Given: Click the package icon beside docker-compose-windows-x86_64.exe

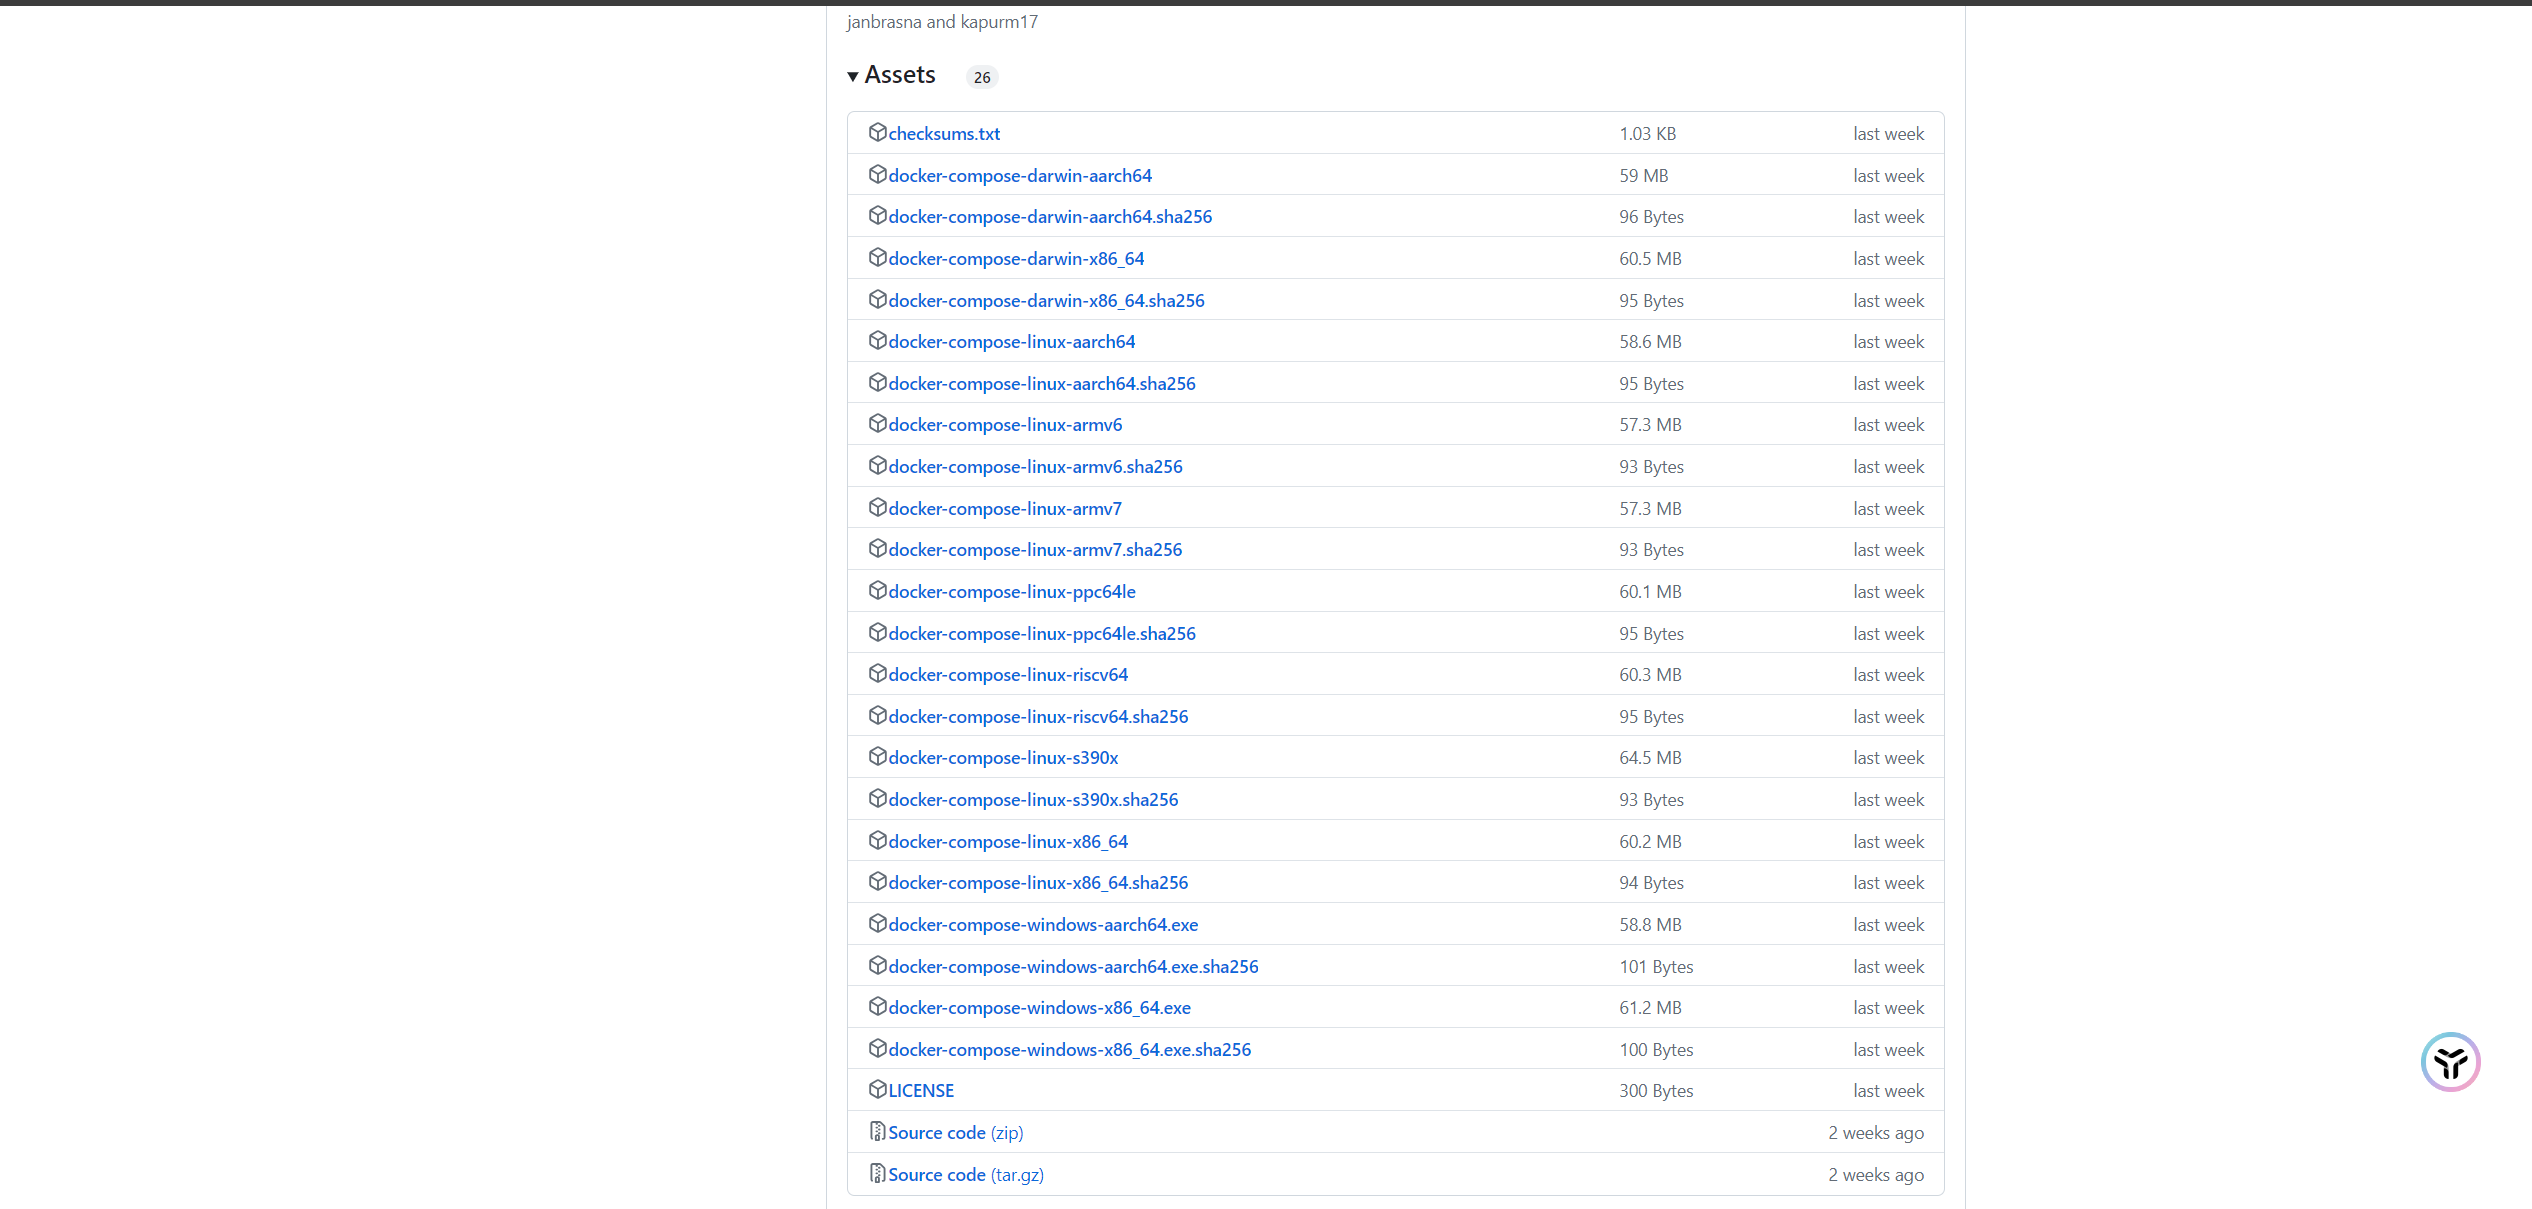Looking at the screenshot, I should point(877,1006).
